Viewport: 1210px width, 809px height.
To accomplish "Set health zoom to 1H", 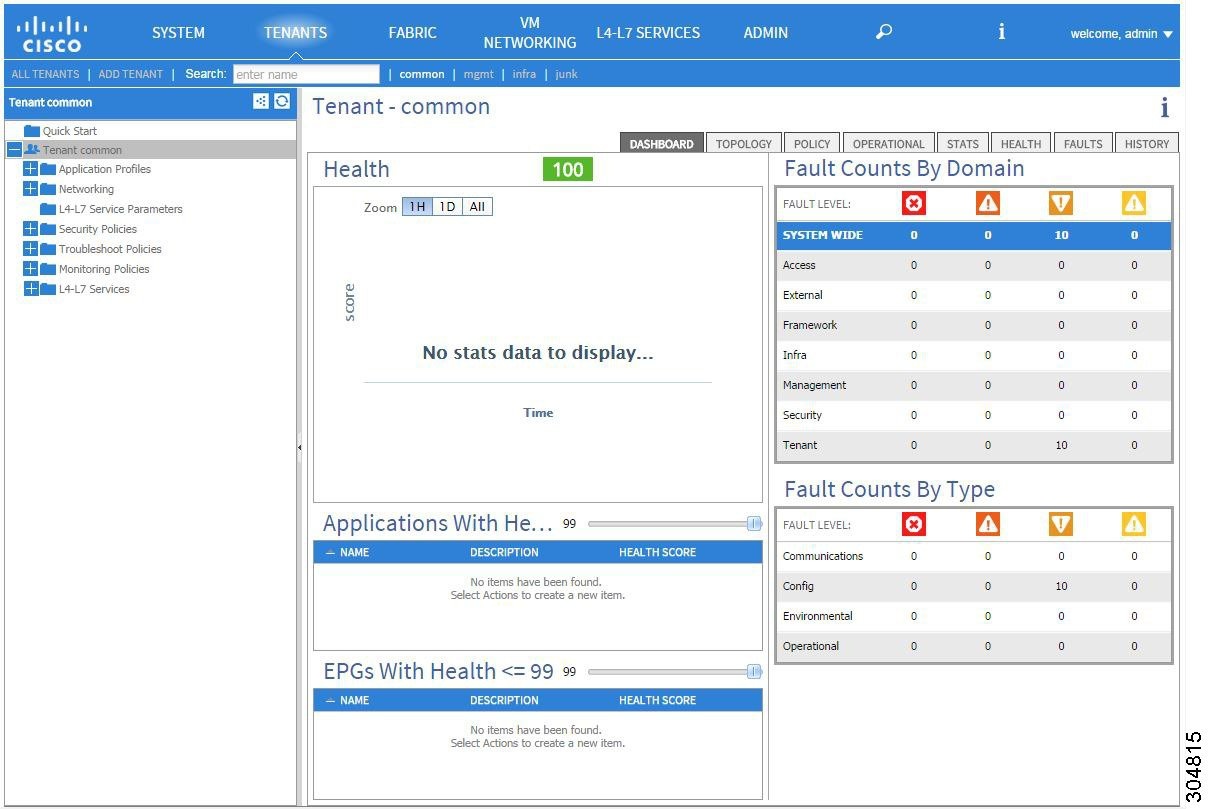I will (417, 207).
